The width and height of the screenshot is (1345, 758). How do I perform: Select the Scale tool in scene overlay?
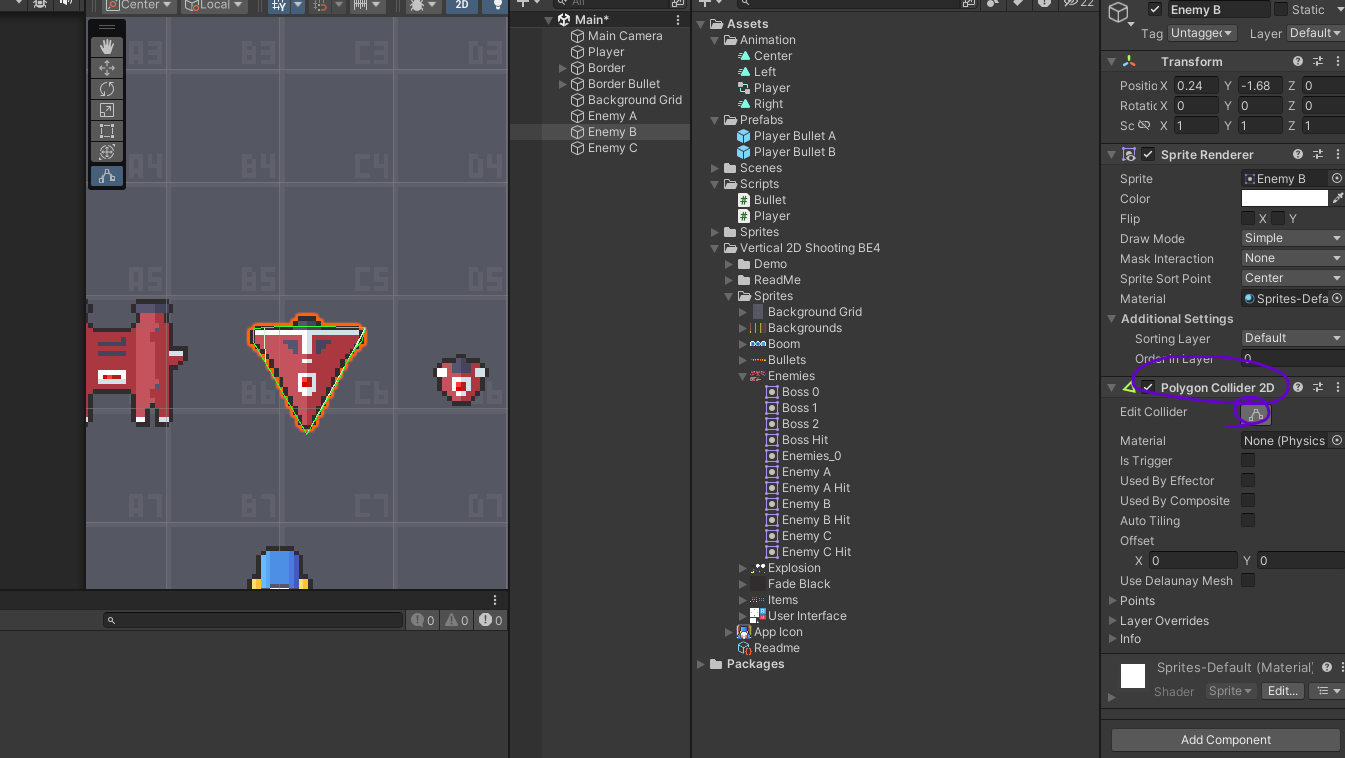coord(107,110)
